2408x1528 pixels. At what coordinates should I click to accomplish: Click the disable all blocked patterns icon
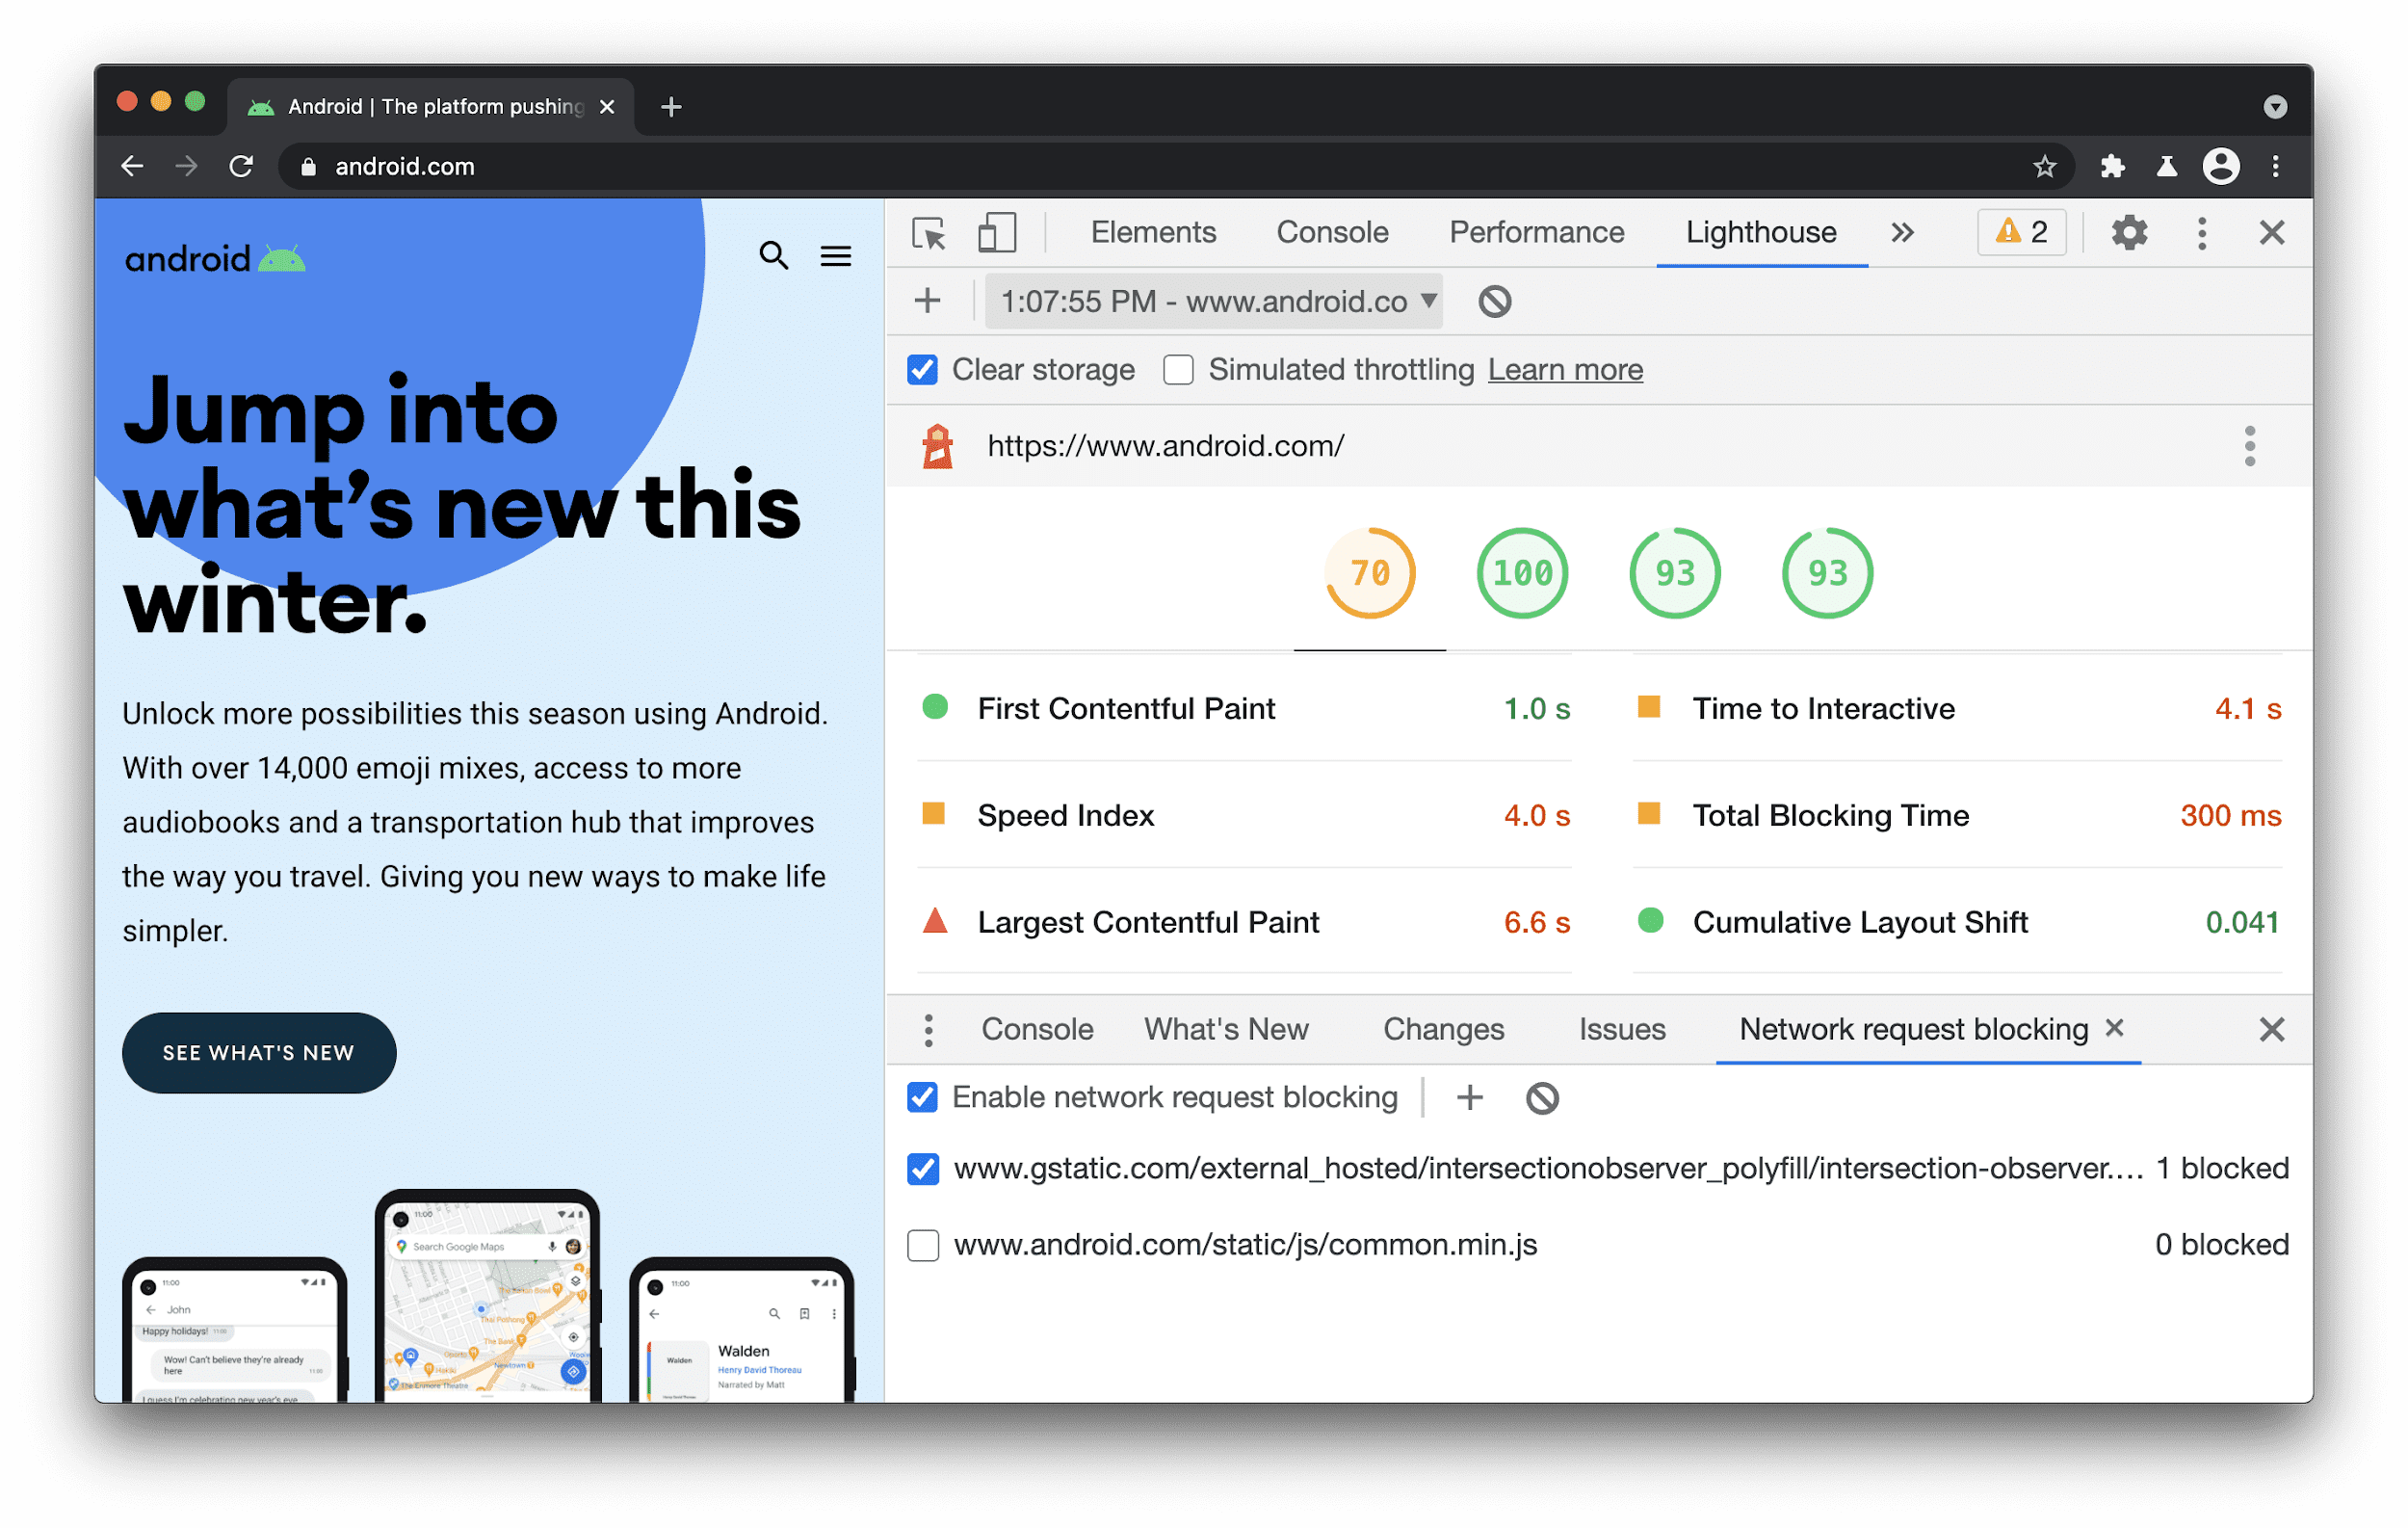point(1541,1097)
